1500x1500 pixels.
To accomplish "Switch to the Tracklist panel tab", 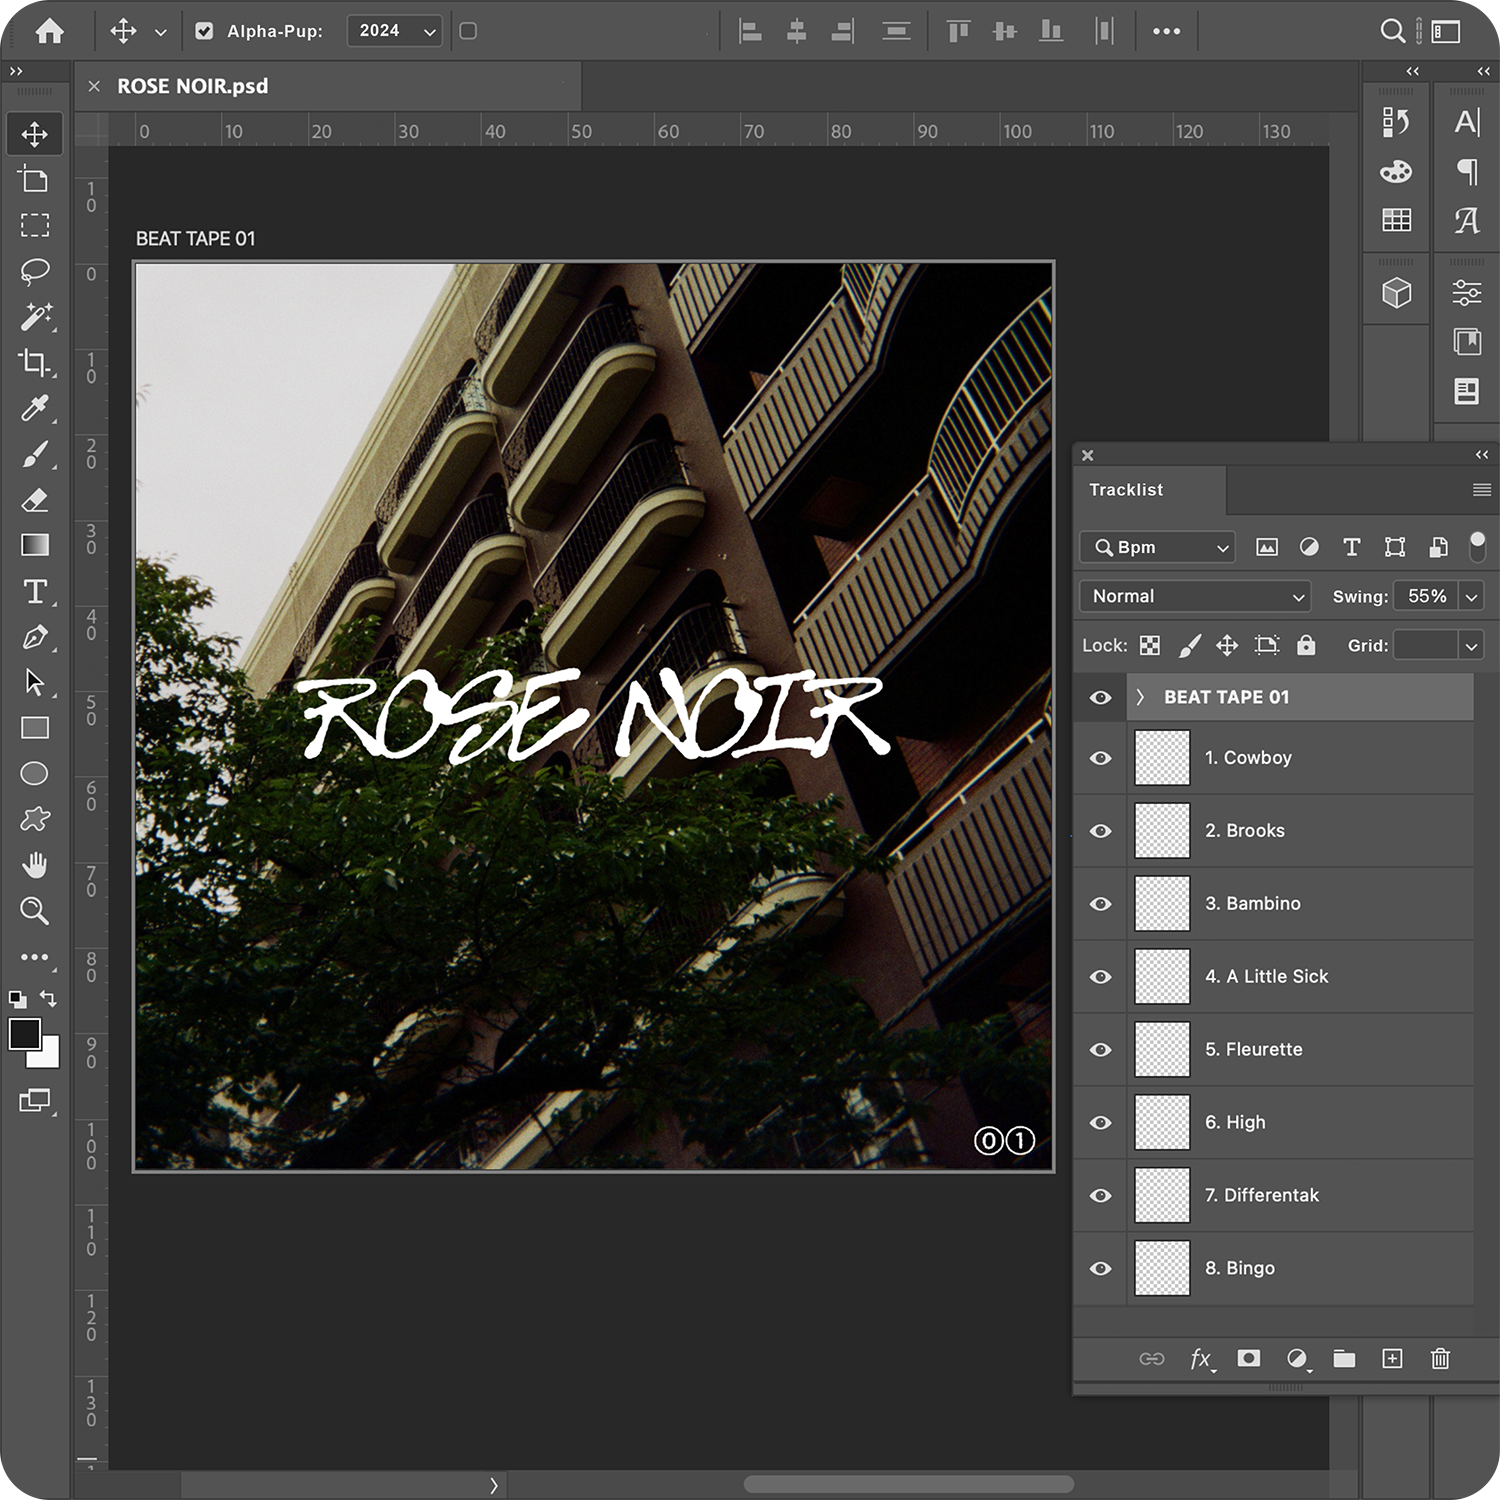I will tap(1126, 490).
